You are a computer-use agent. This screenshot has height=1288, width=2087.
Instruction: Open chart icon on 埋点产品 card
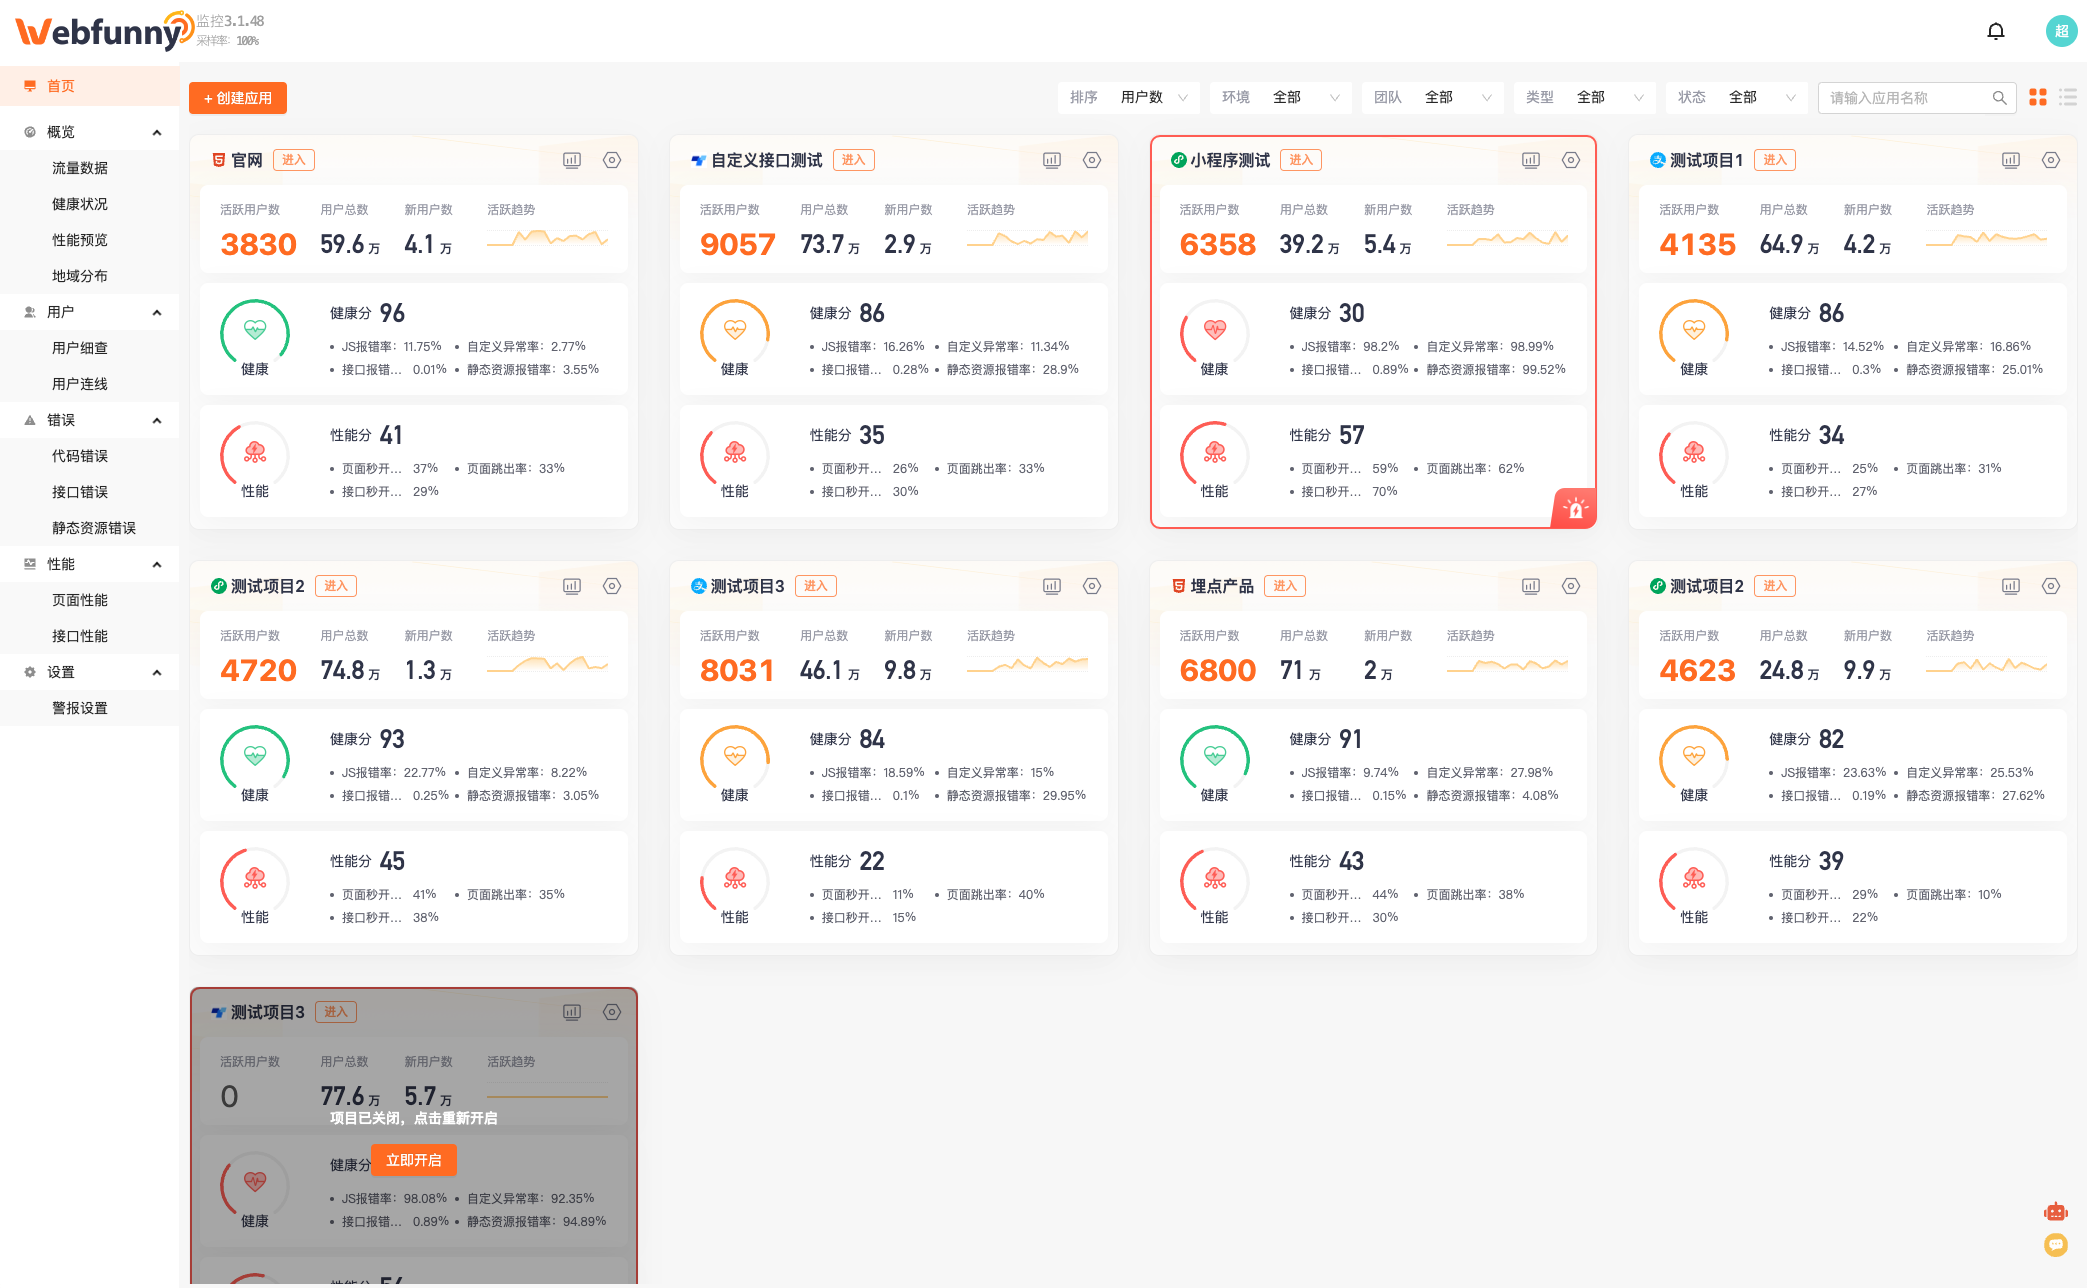coord(1531,586)
